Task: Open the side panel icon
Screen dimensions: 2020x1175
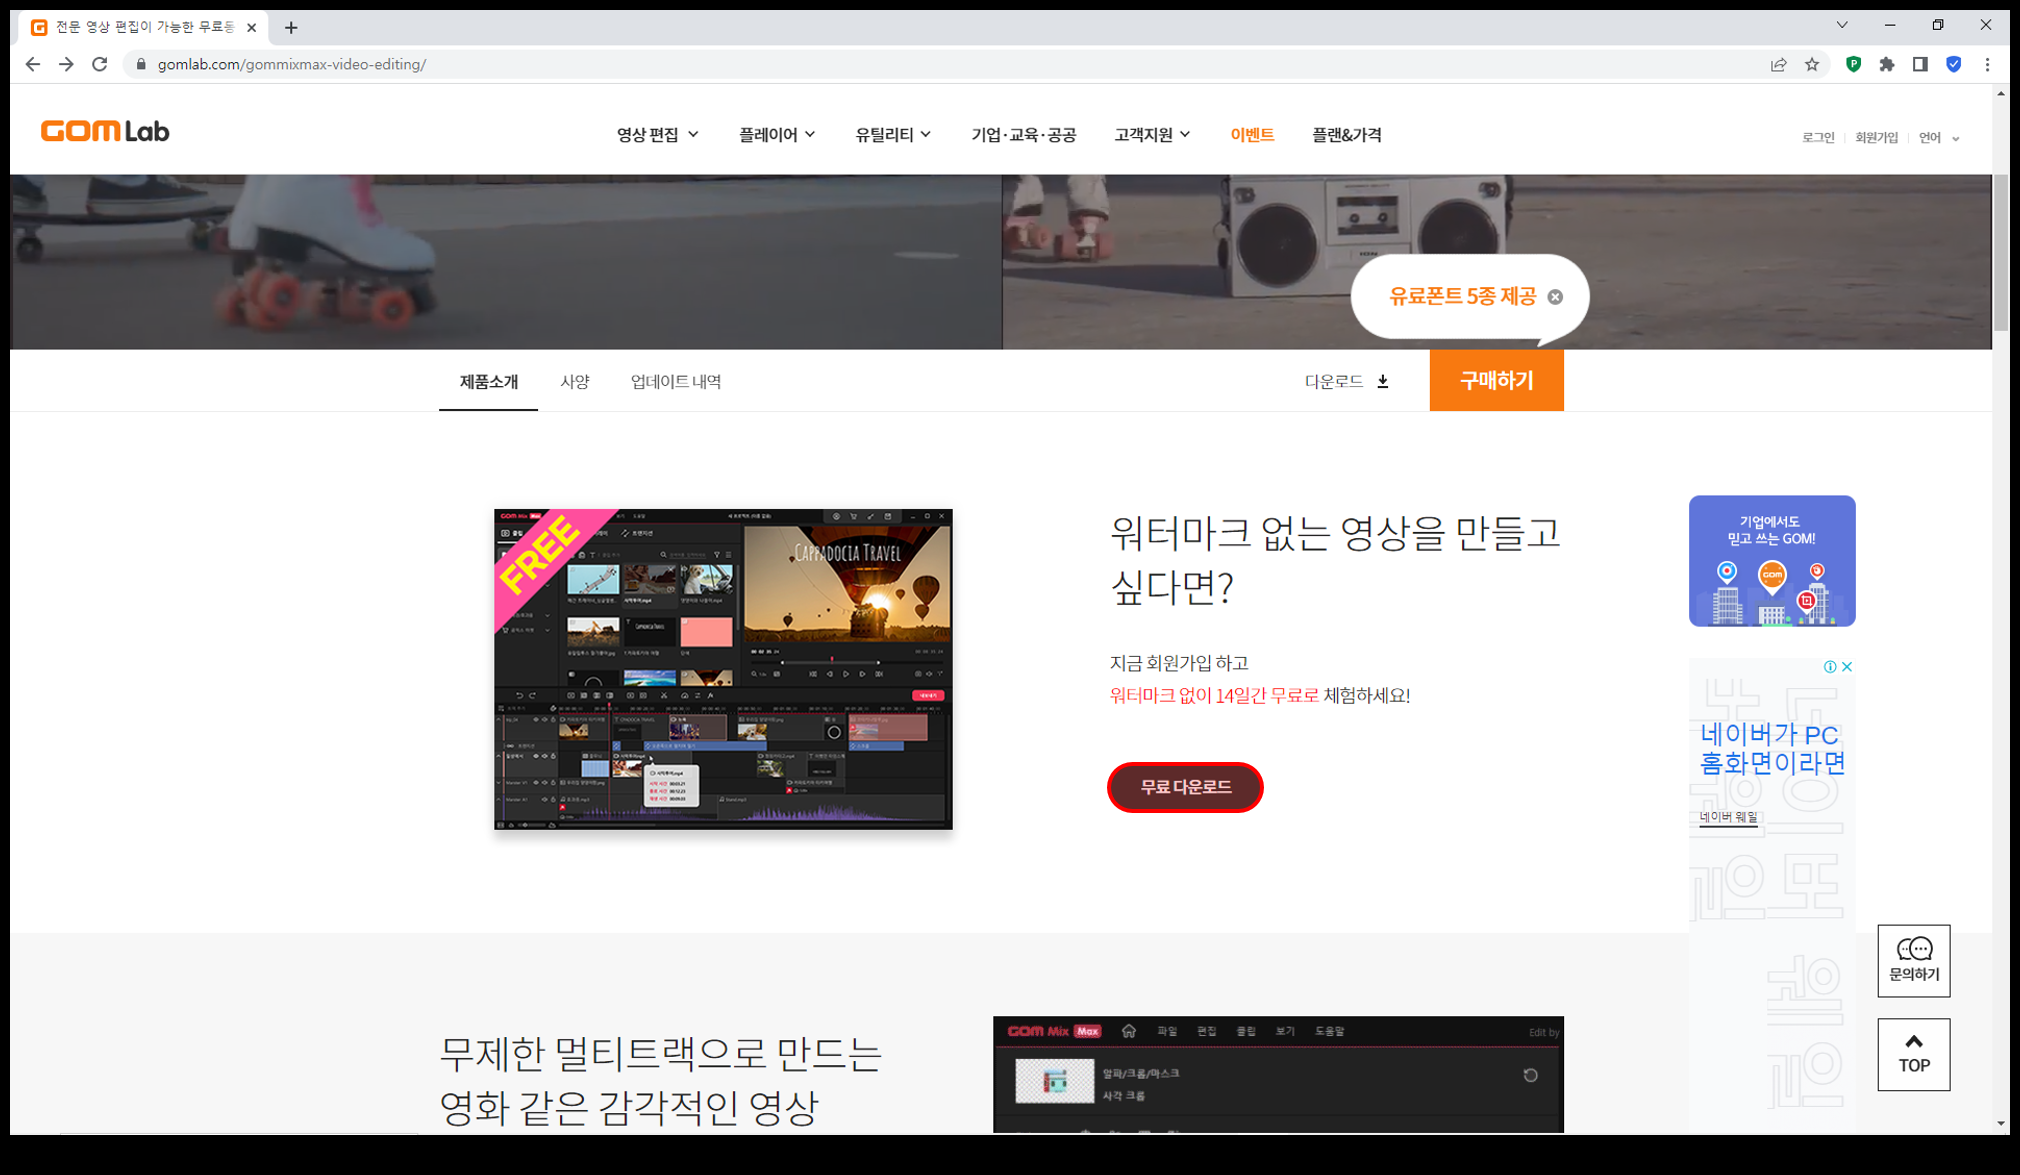Action: coord(1920,64)
